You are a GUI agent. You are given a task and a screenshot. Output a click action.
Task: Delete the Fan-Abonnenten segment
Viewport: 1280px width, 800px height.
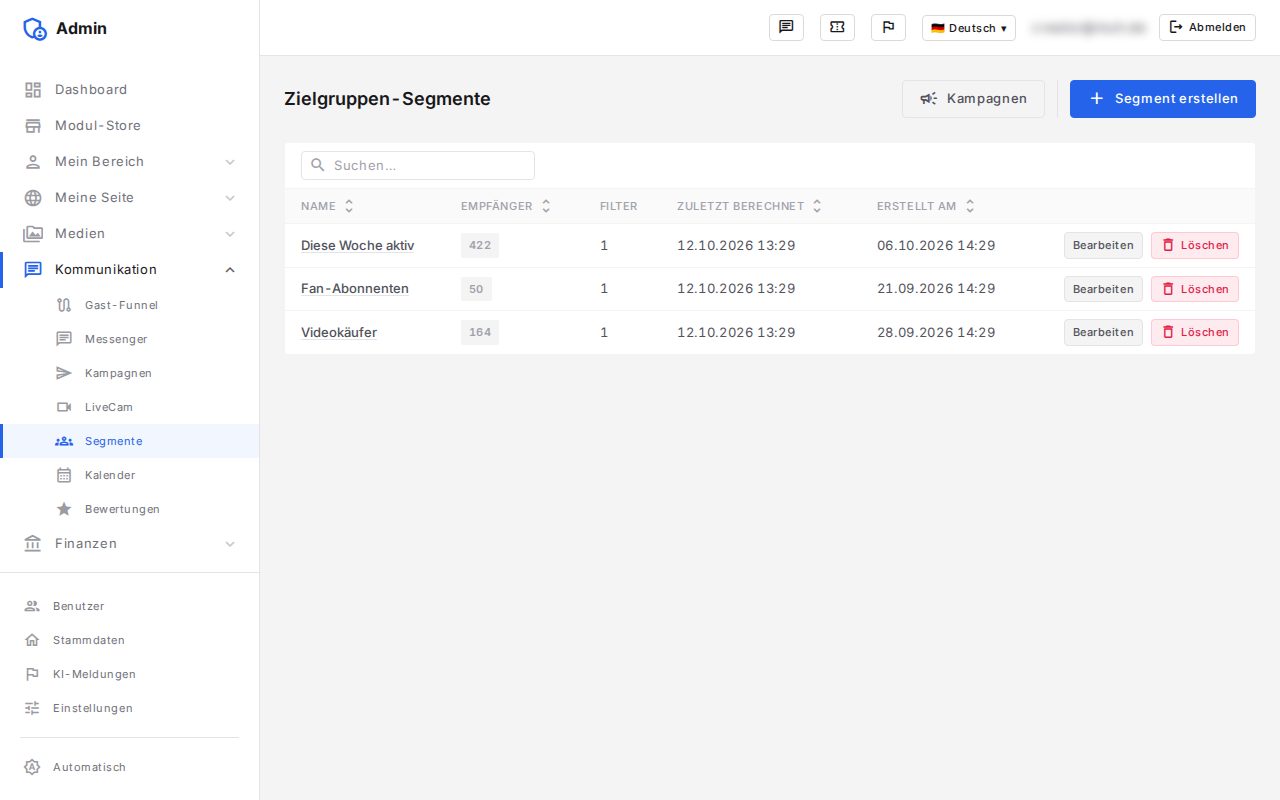pos(1195,289)
